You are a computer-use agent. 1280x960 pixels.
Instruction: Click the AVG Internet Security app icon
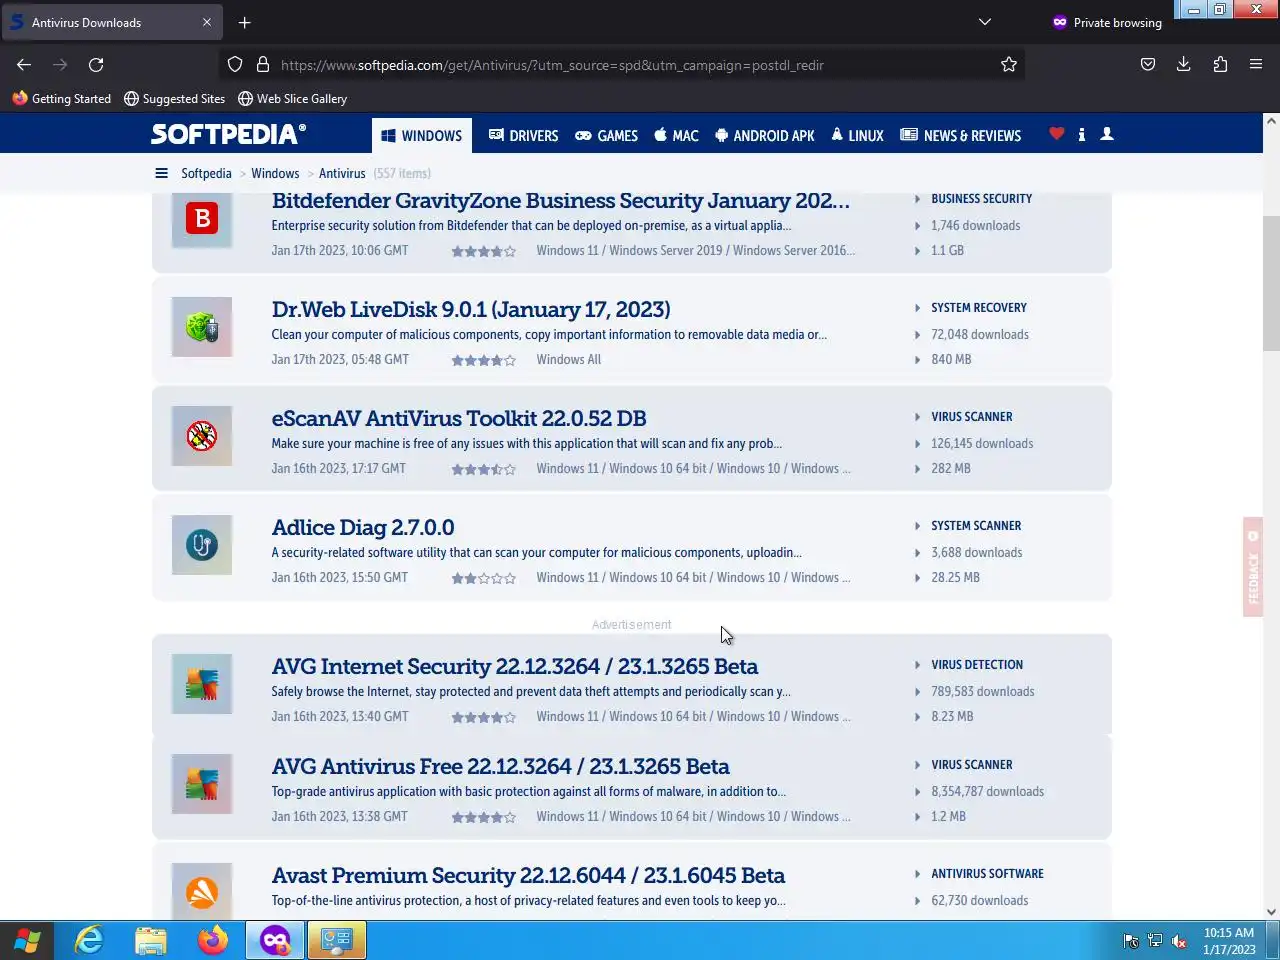coord(202,684)
